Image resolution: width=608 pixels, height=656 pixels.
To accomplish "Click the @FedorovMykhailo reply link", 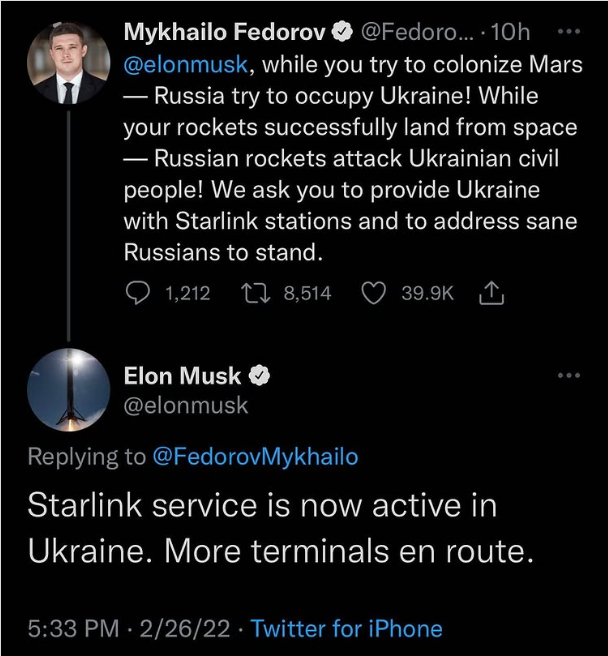I will pyautogui.click(x=255, y=457).
